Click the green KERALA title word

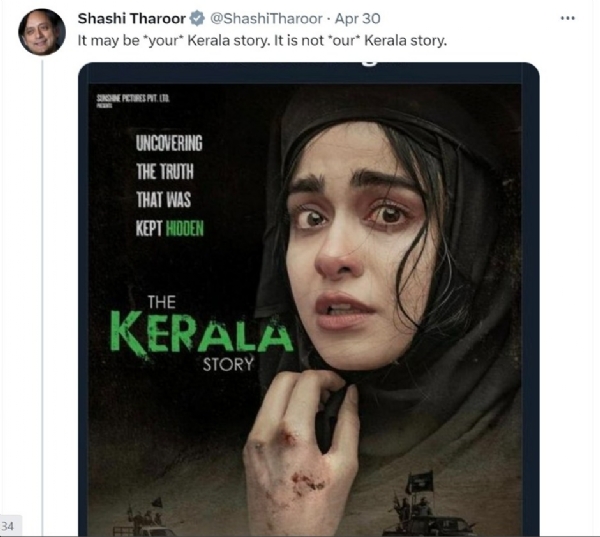pos(203,333)
